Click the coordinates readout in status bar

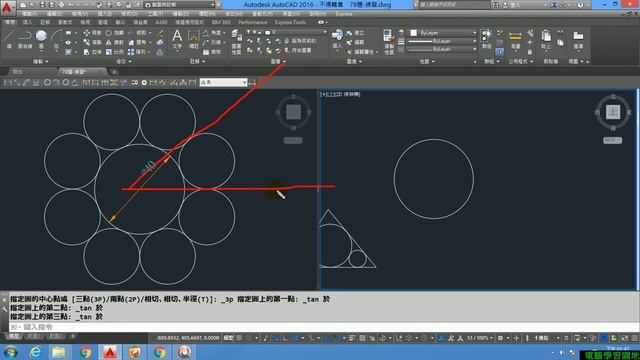187,338
